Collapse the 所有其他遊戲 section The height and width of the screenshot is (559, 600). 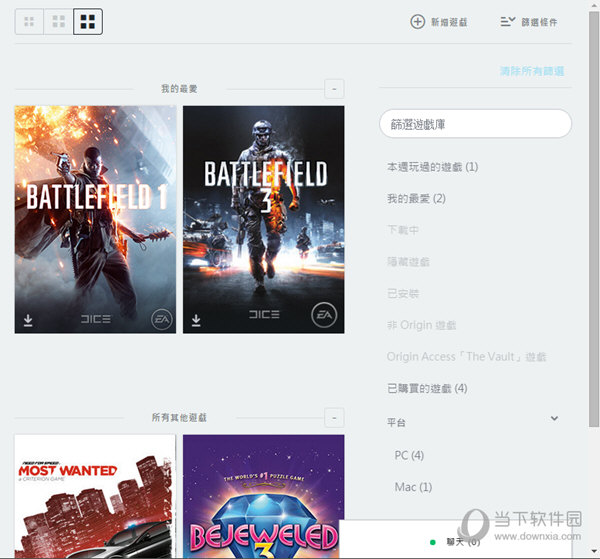[x=334, y=417]
